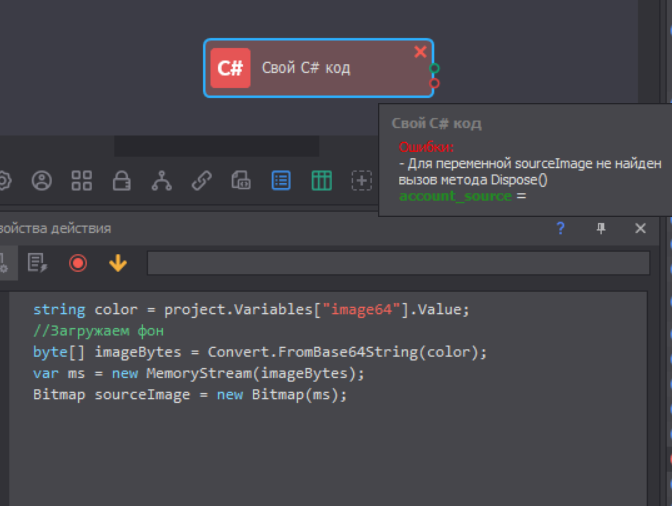The image size is (672, 506).
Task: Open the four-squares grid icon
Action: [81, 180]
